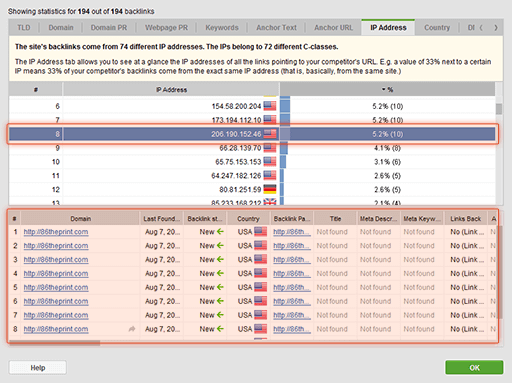The width and height of the screenshot is (512, 383).
Task: Select row with IP 65.75.153.153
Action: tap(252, 162)
